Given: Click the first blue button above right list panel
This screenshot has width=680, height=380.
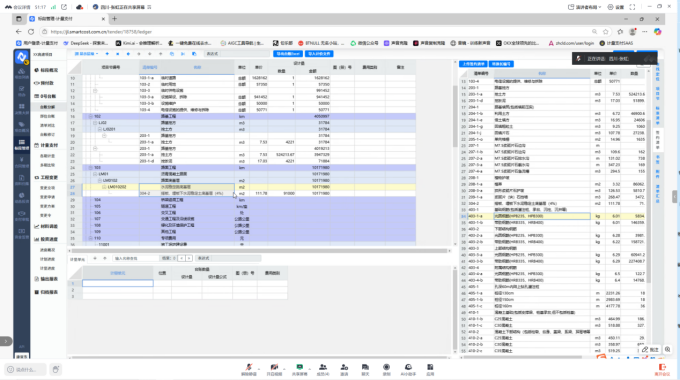Looking at the screenshot, I should (473, 64).
